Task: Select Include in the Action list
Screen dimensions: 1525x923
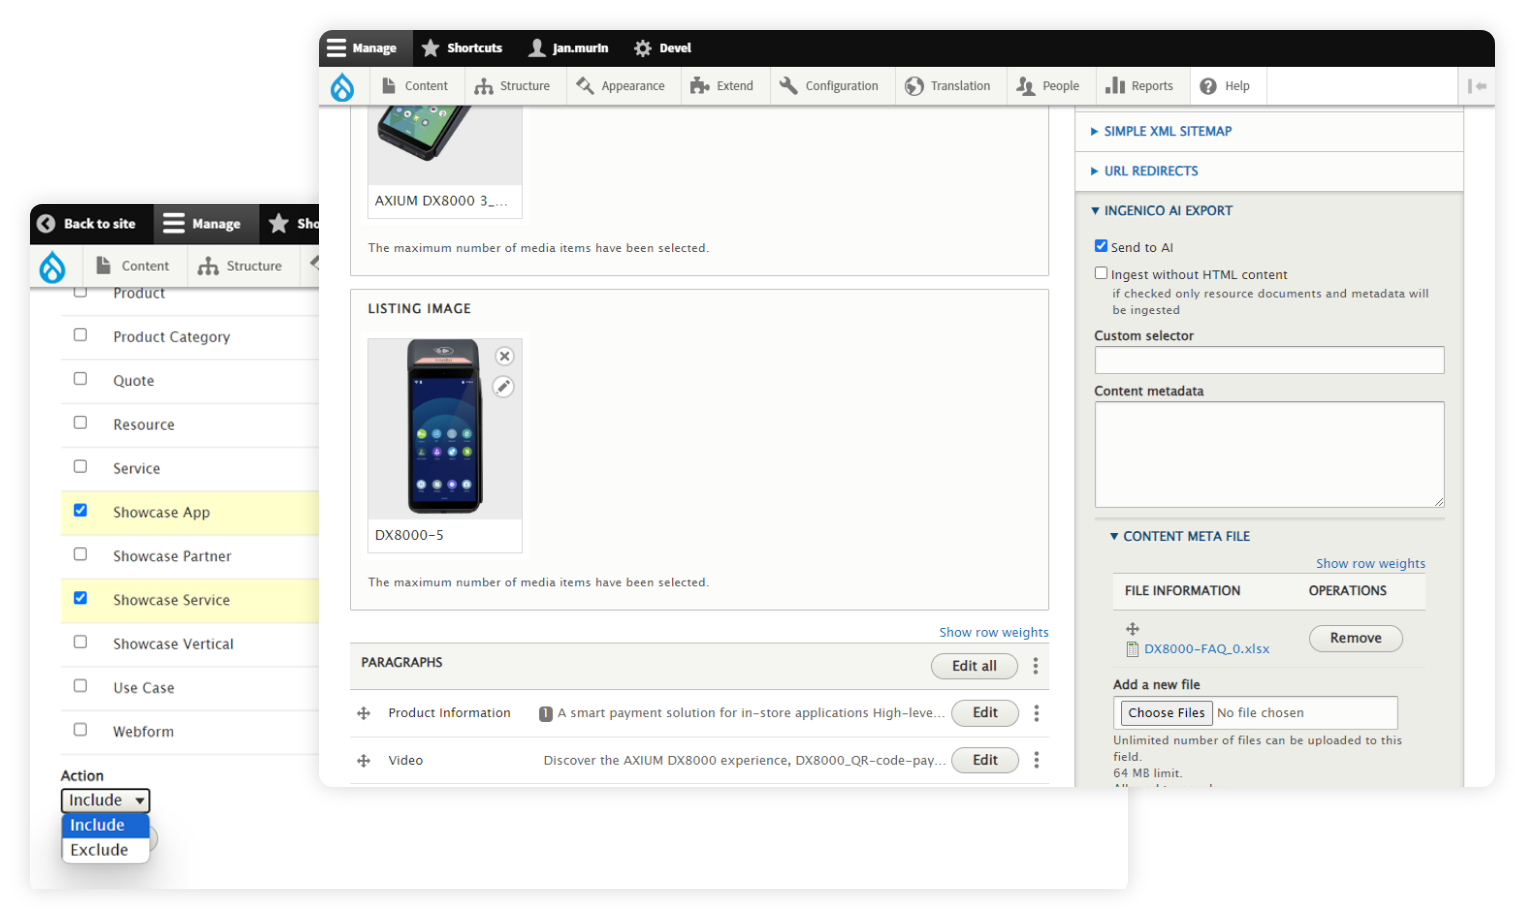Action: point(105,825)
